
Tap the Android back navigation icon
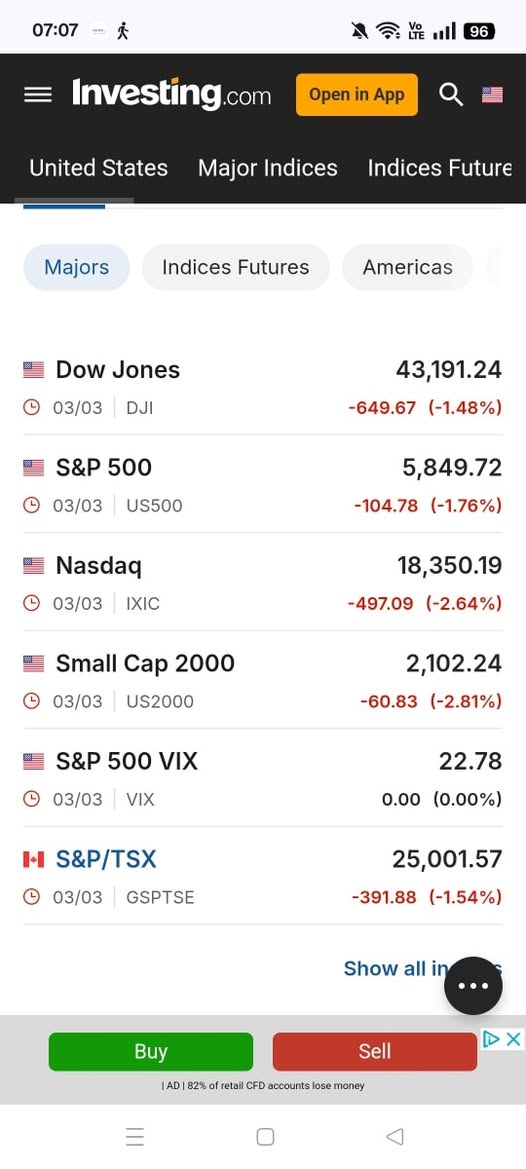(x=395, y=1136)
